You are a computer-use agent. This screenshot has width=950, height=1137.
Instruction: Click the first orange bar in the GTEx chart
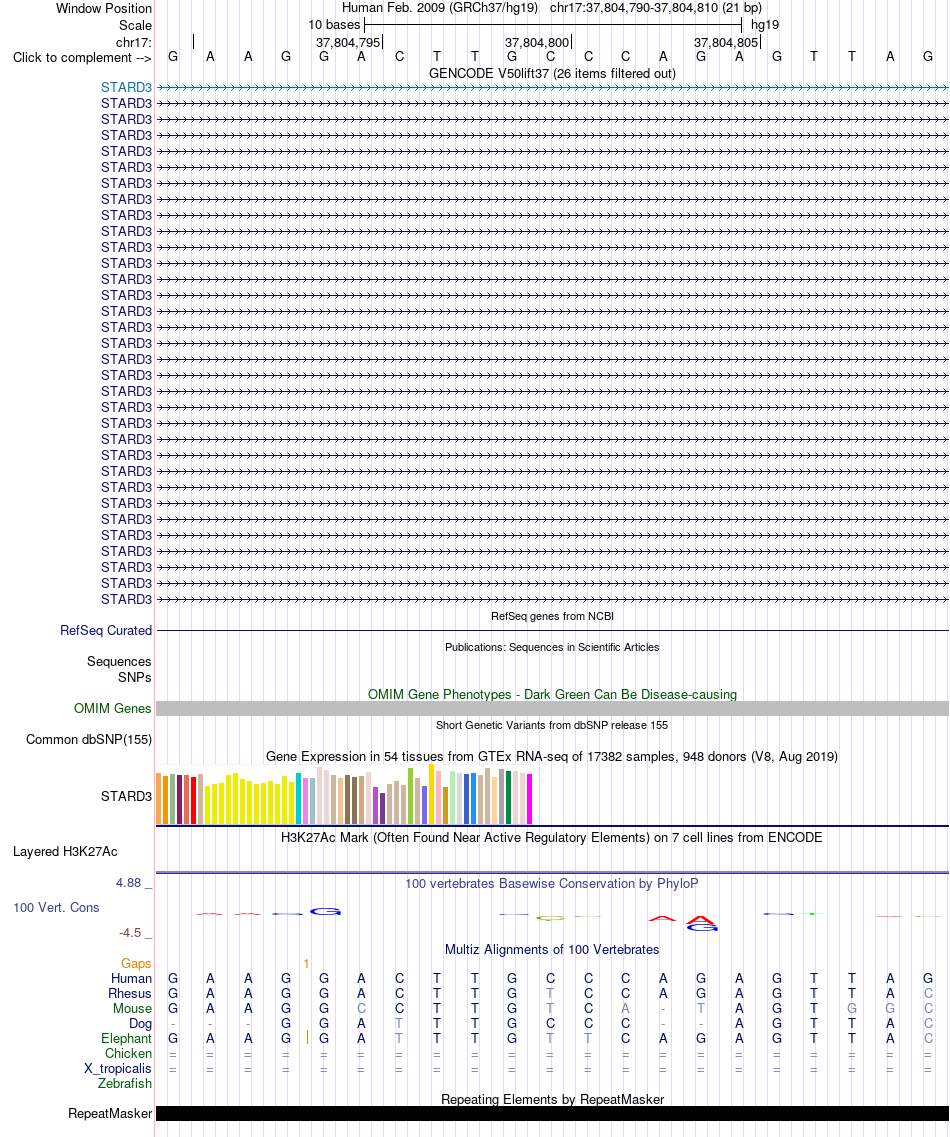(x=160, y=799)
